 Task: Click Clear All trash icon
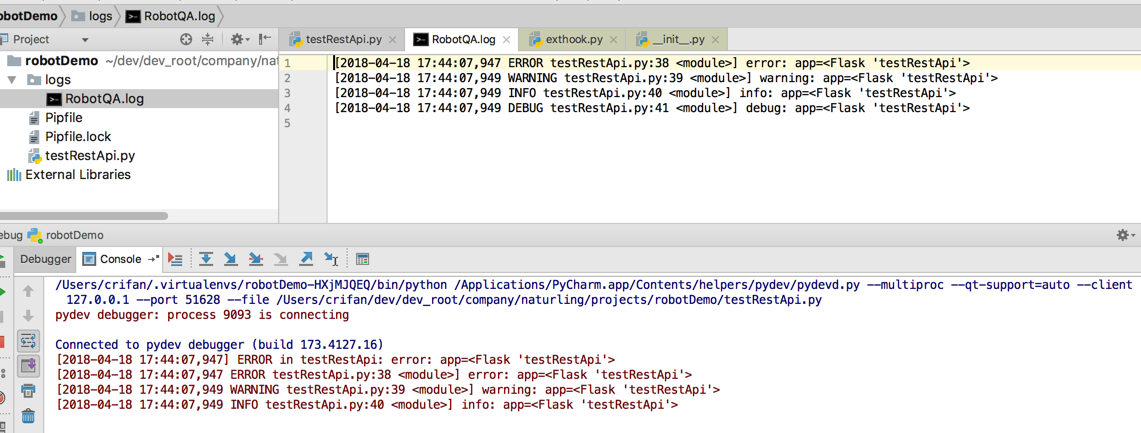coord(28,416)
